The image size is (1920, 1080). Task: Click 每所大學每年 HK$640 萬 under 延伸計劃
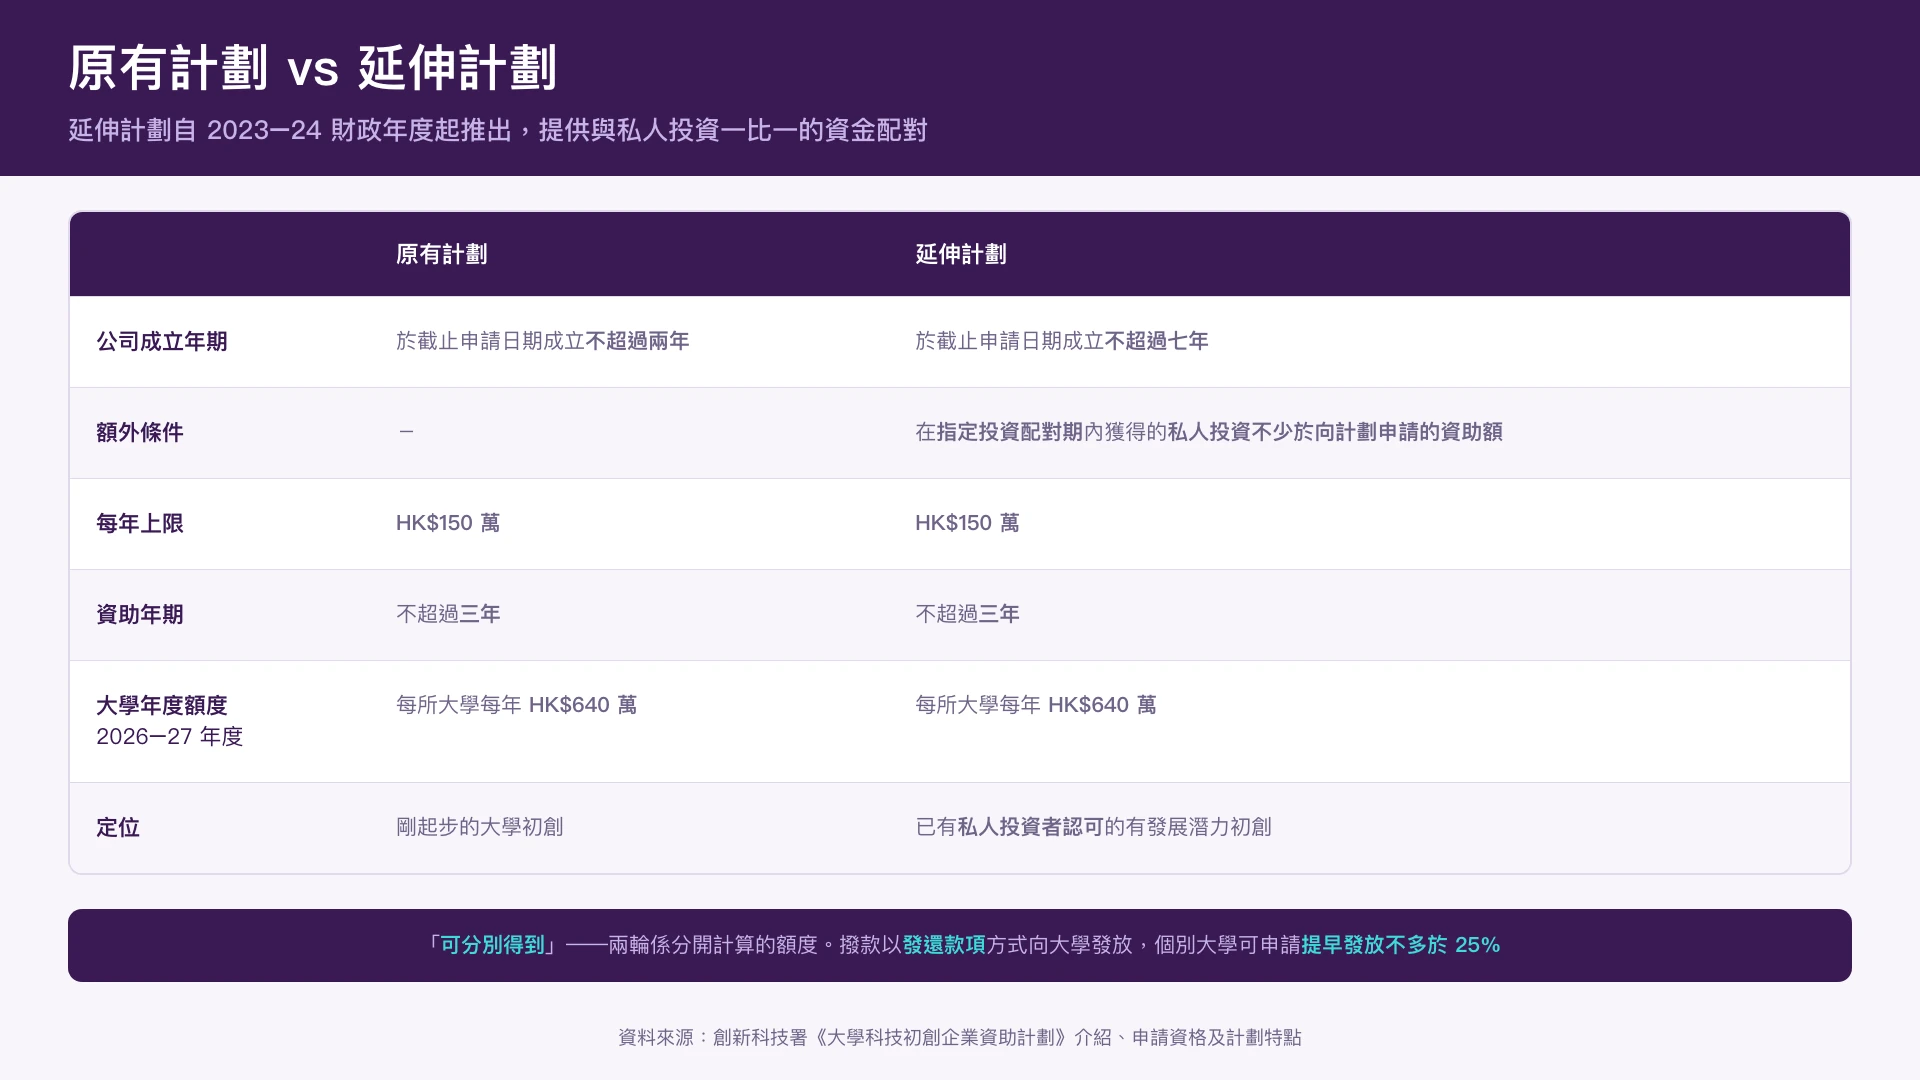click(x=1036, y=705)
